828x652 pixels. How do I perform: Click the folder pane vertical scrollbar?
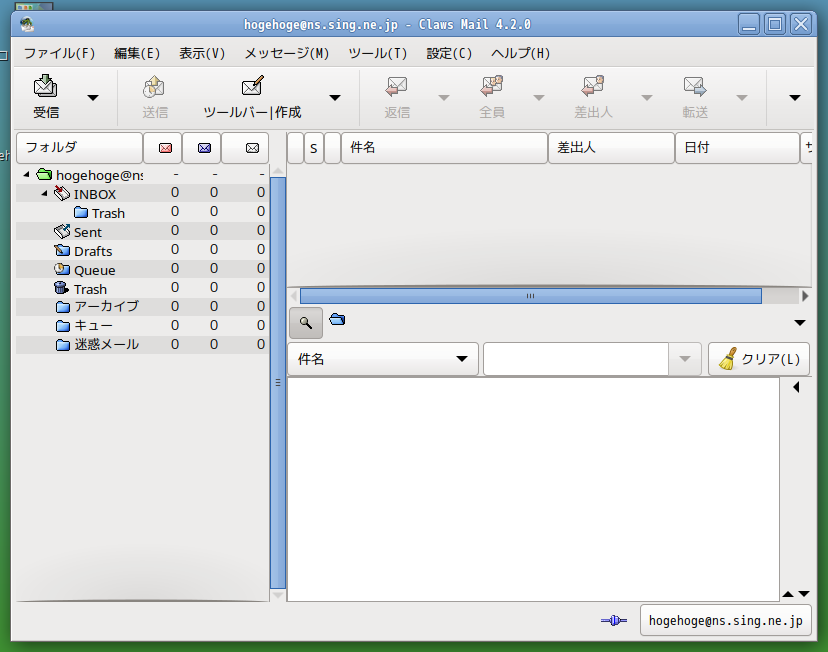[278, 382]
